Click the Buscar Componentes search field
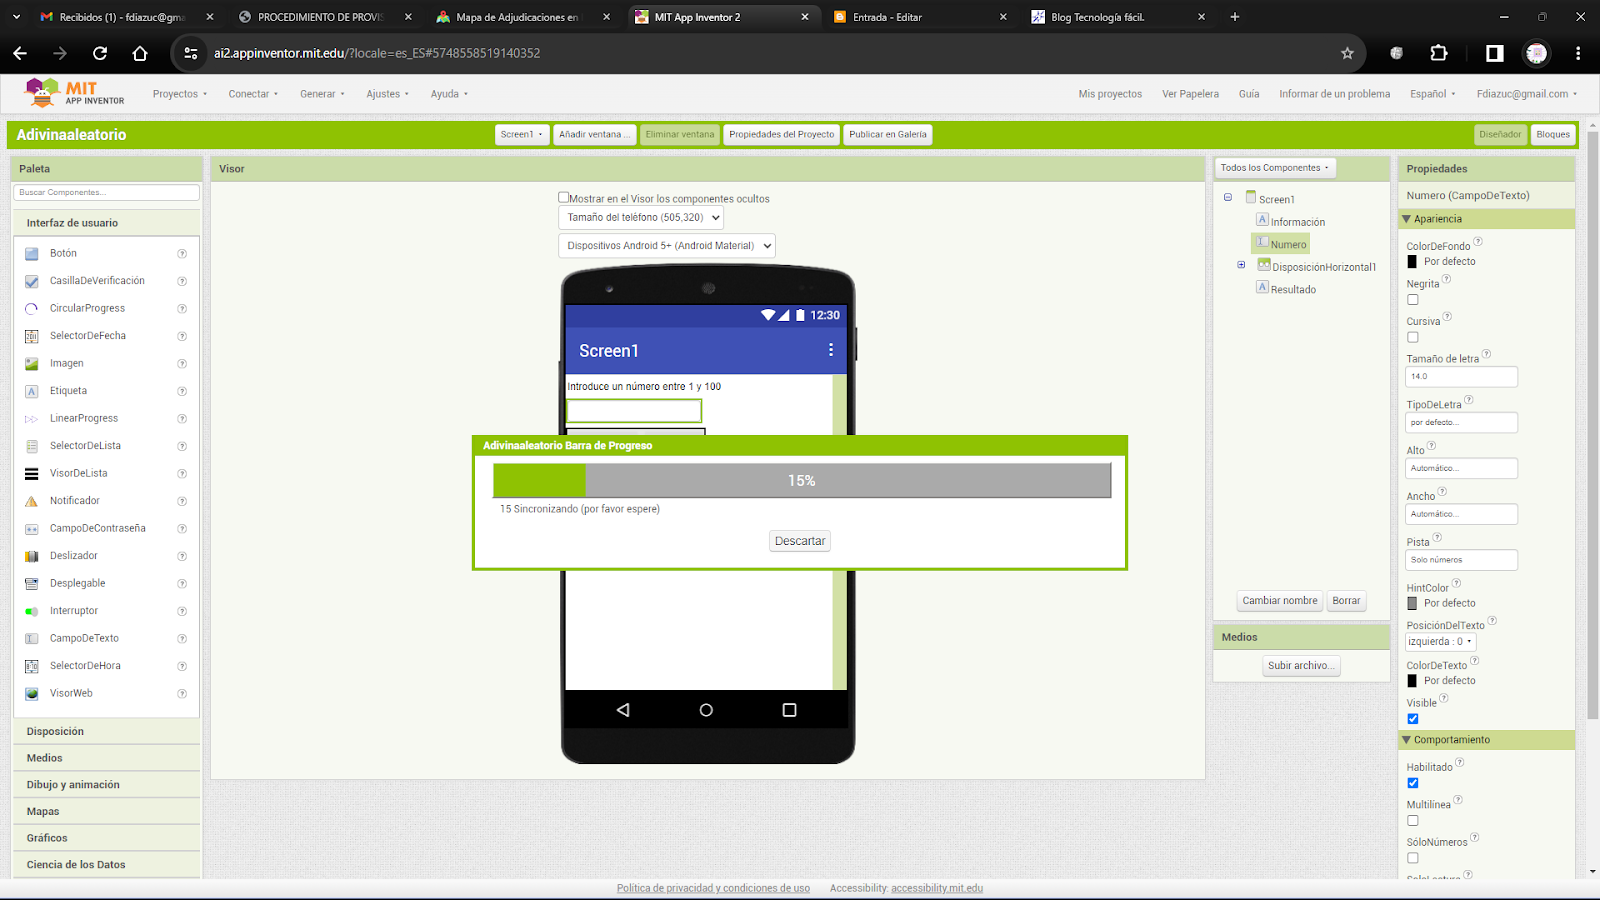The height and width of the screenshot is (900, 1600). click(x=106, y=192)
